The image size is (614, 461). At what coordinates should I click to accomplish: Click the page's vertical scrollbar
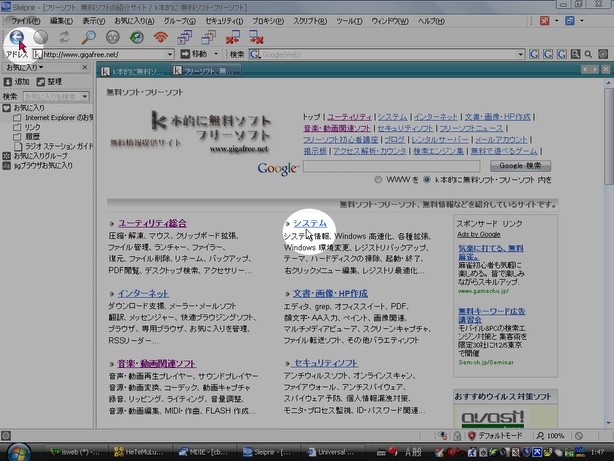[x=608, y=253]
